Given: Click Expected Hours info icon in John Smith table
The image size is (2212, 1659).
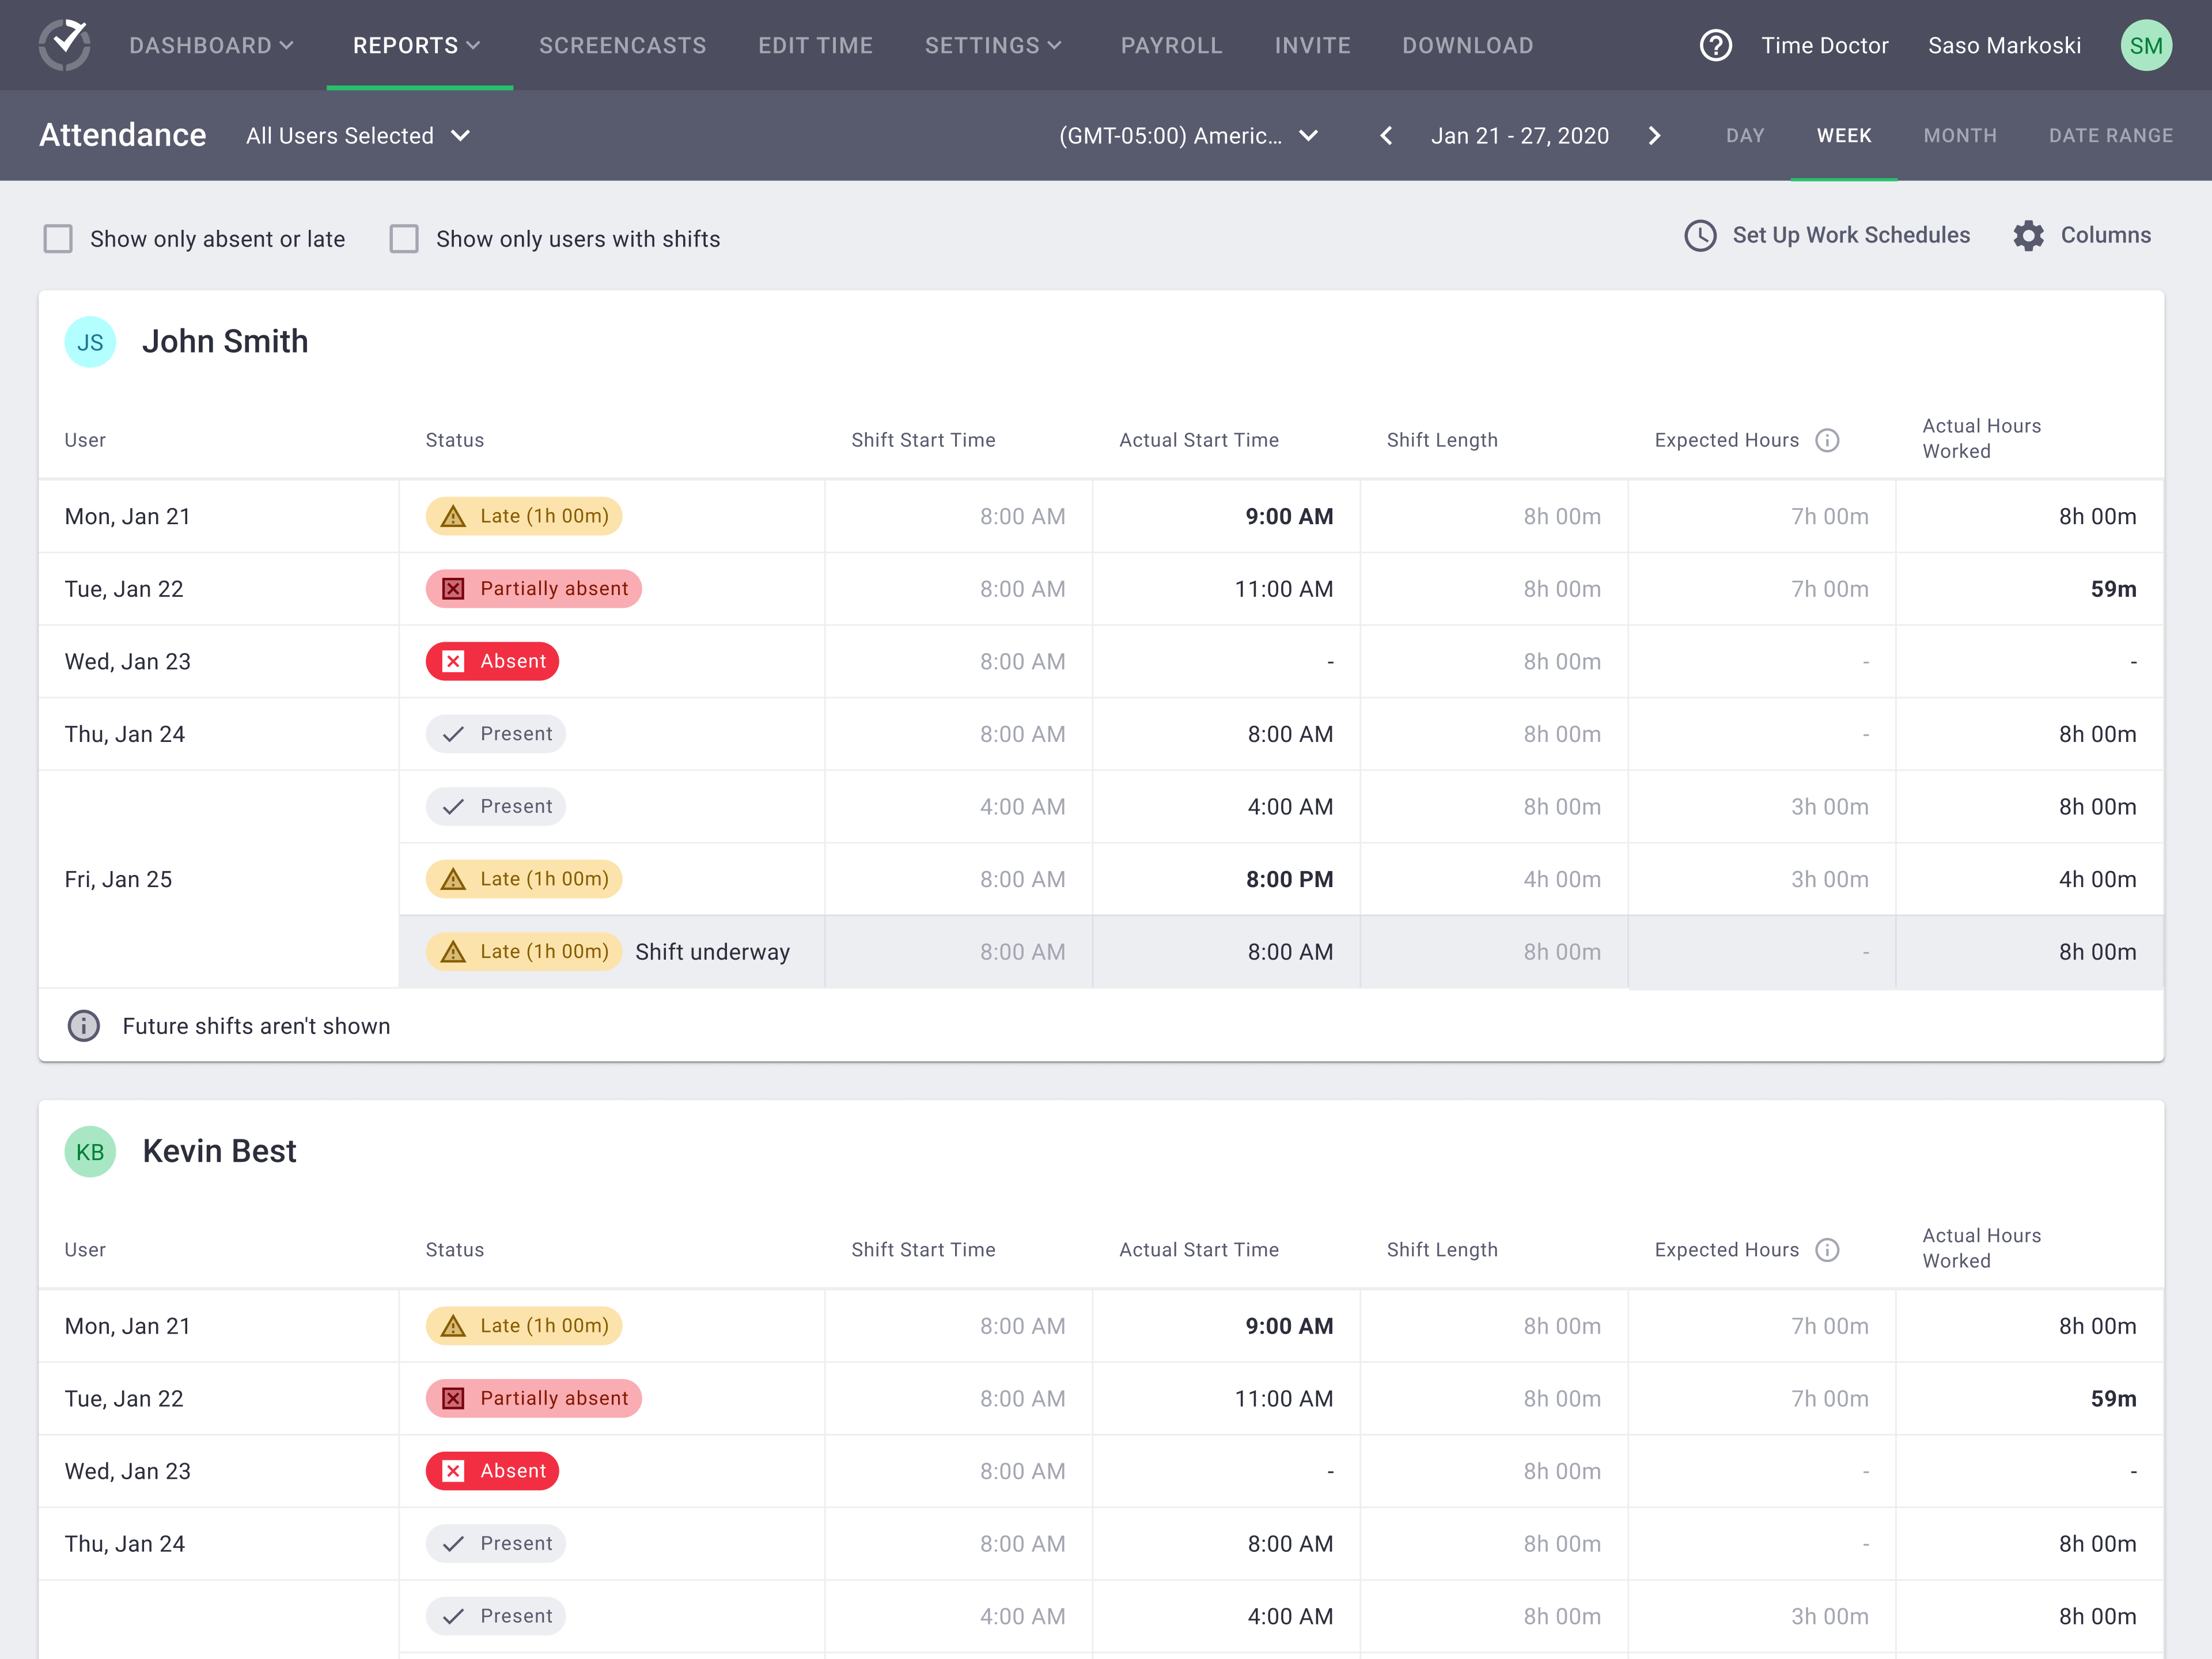Looking at the screenshot, I should [x=1827, y=440].
